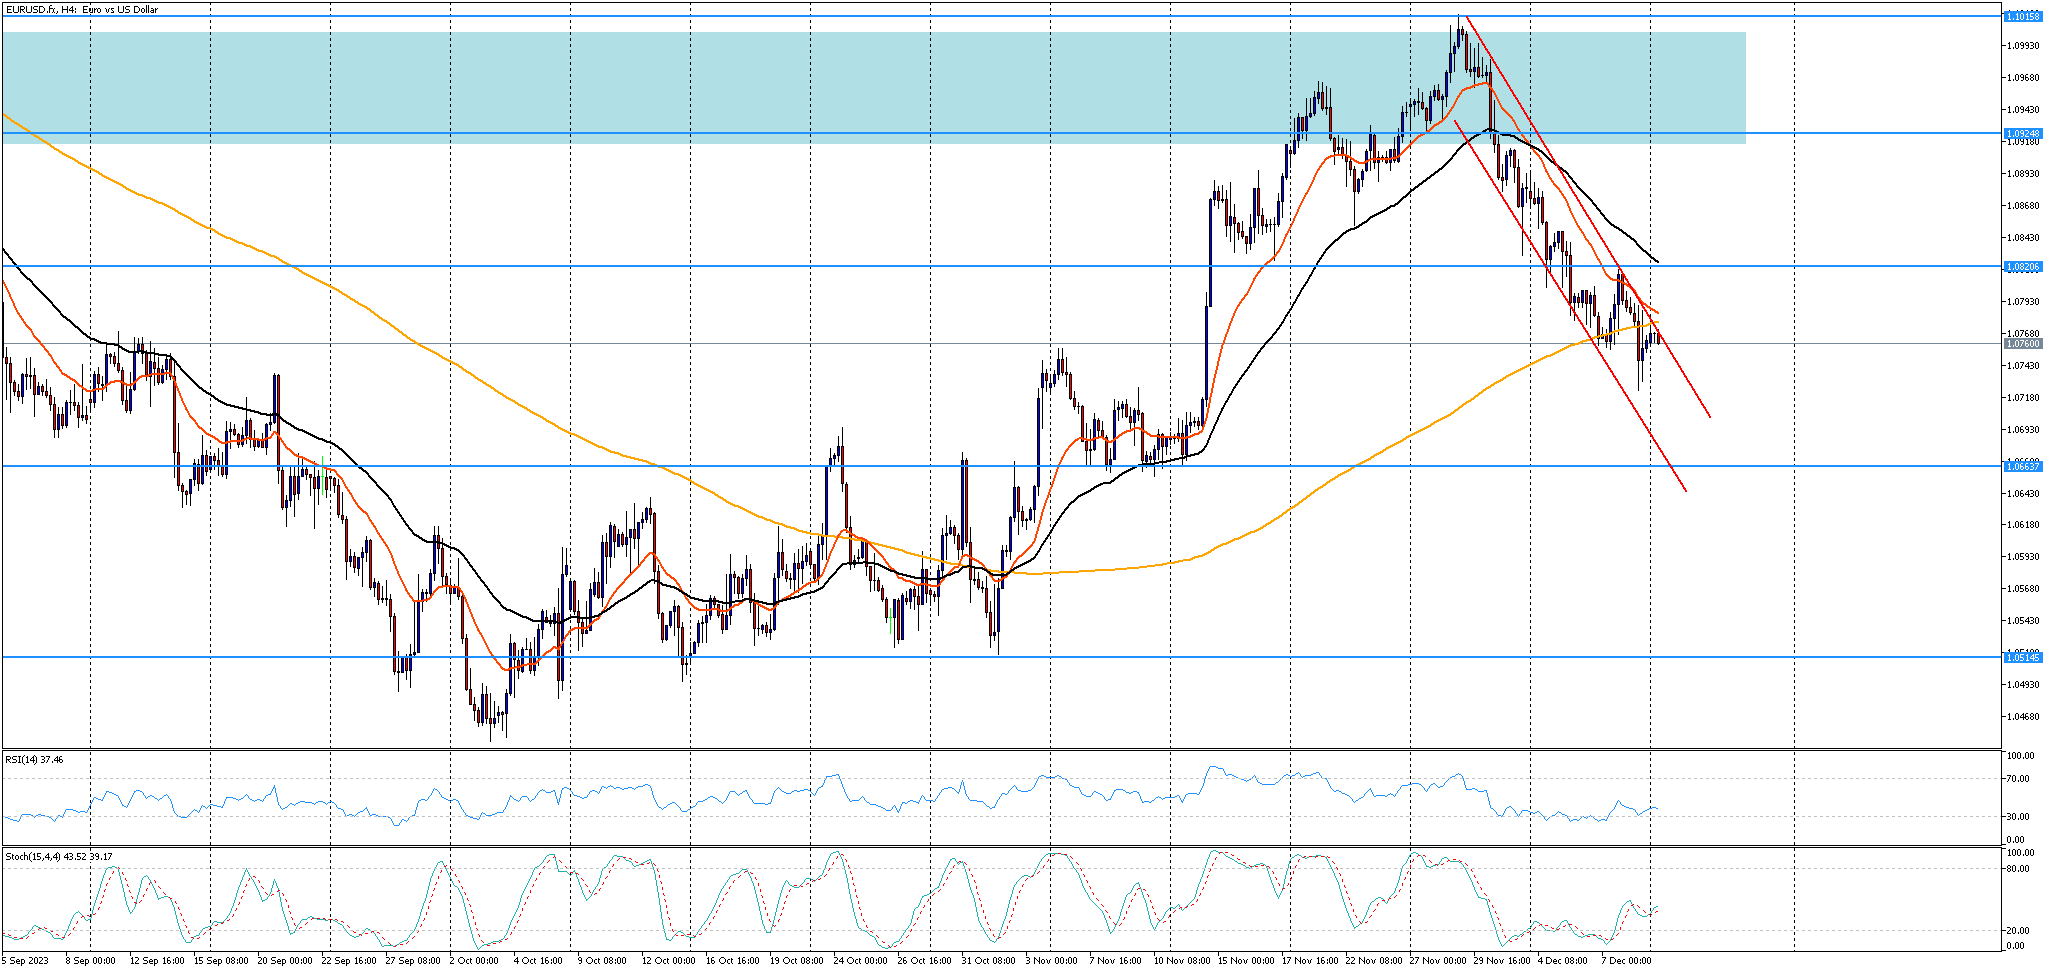Click the Stoch(15,4,4) indicator label

point(58,857)
